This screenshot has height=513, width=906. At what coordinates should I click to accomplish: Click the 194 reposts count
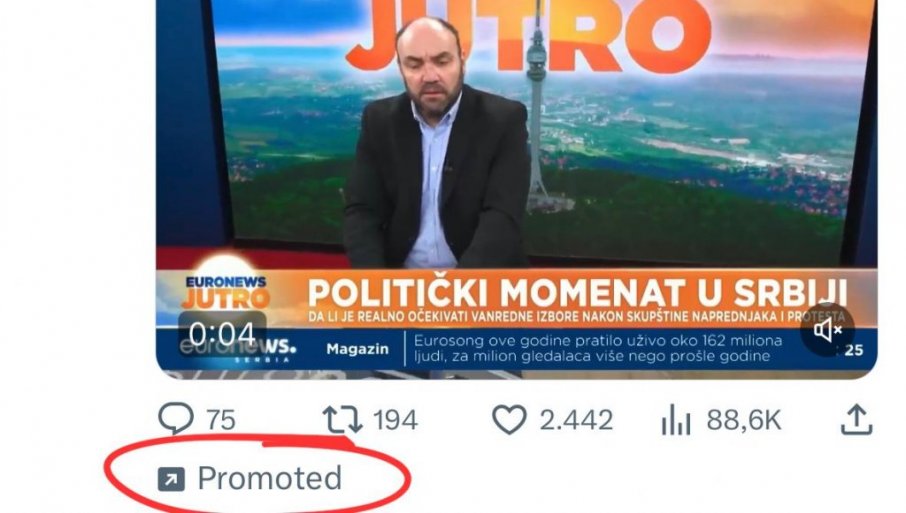pyautogui.click(x=395, y=420)
